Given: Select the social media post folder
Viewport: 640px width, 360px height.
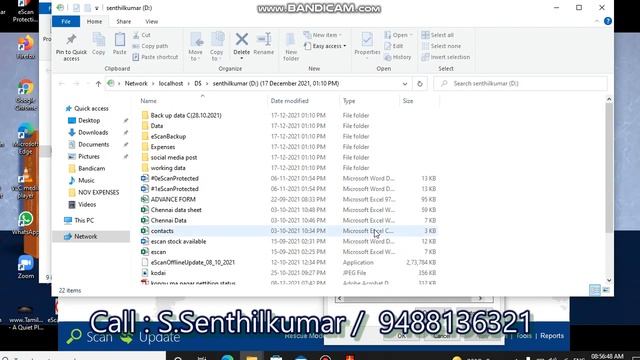Looking at the screenshot, I should point(173,158).
